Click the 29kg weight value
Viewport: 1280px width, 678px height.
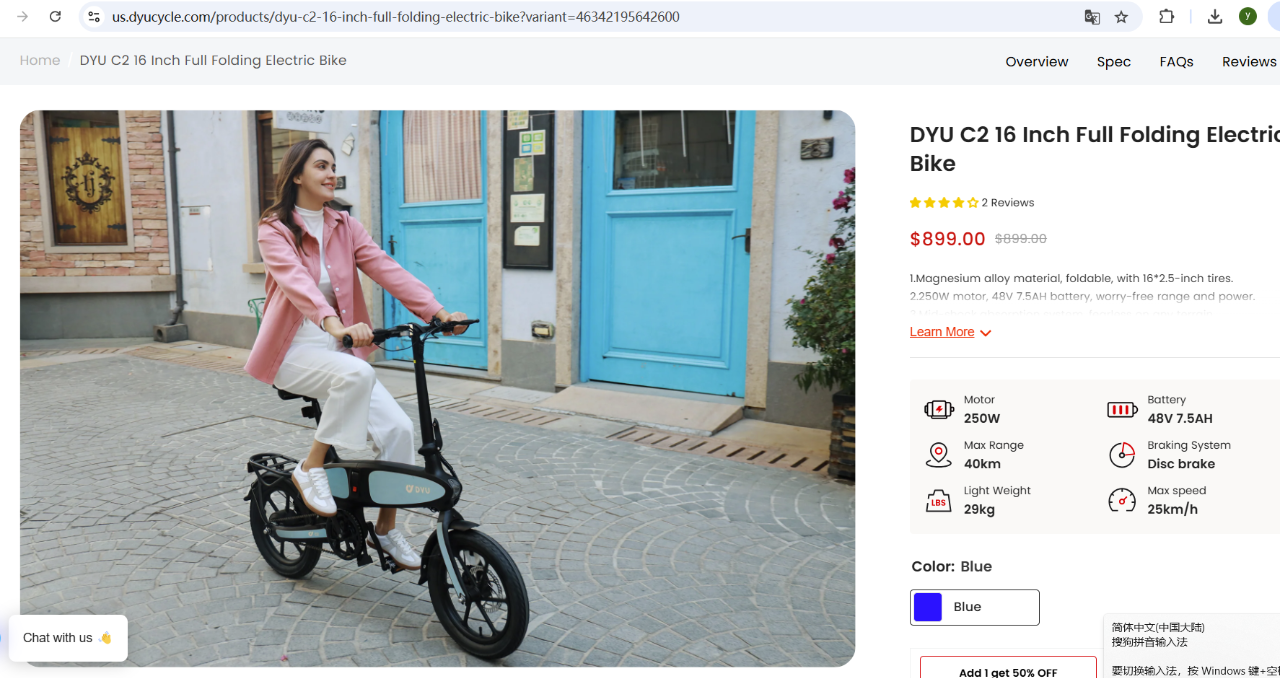(979, 509)
